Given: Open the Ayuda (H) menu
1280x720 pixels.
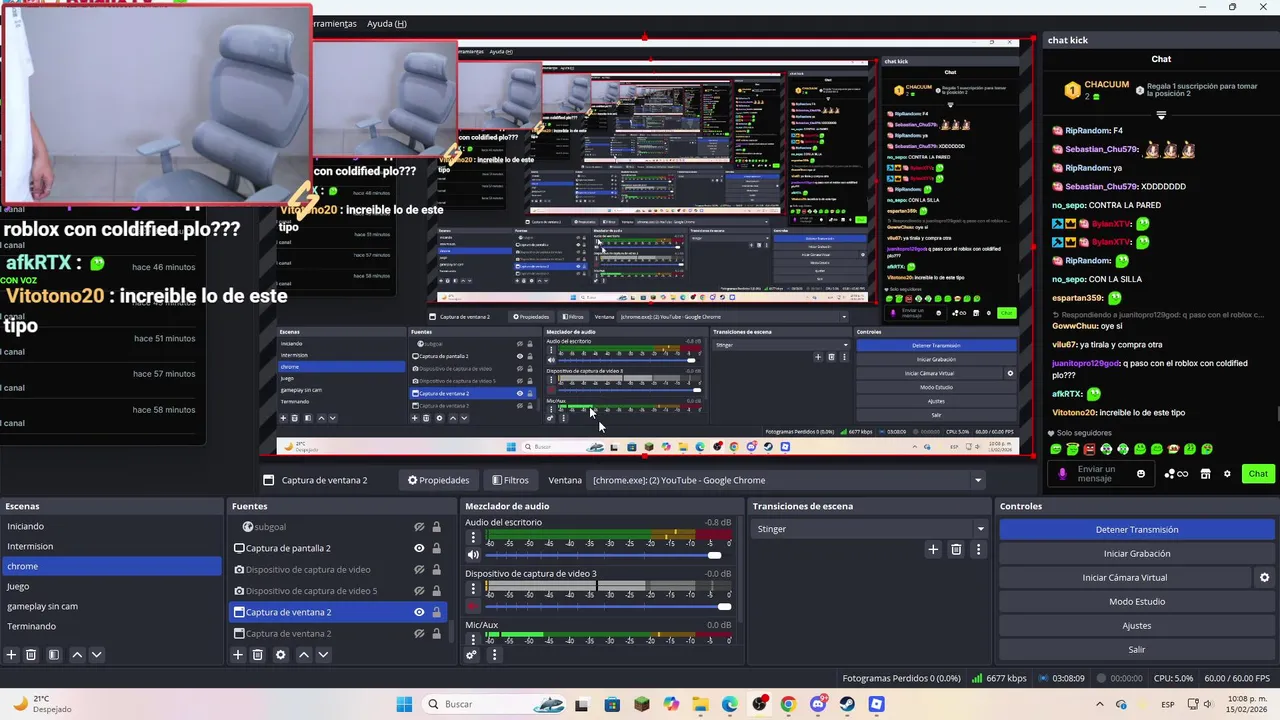Looking at the screenshot, I should pyautogui.click(x=387, y=23).
